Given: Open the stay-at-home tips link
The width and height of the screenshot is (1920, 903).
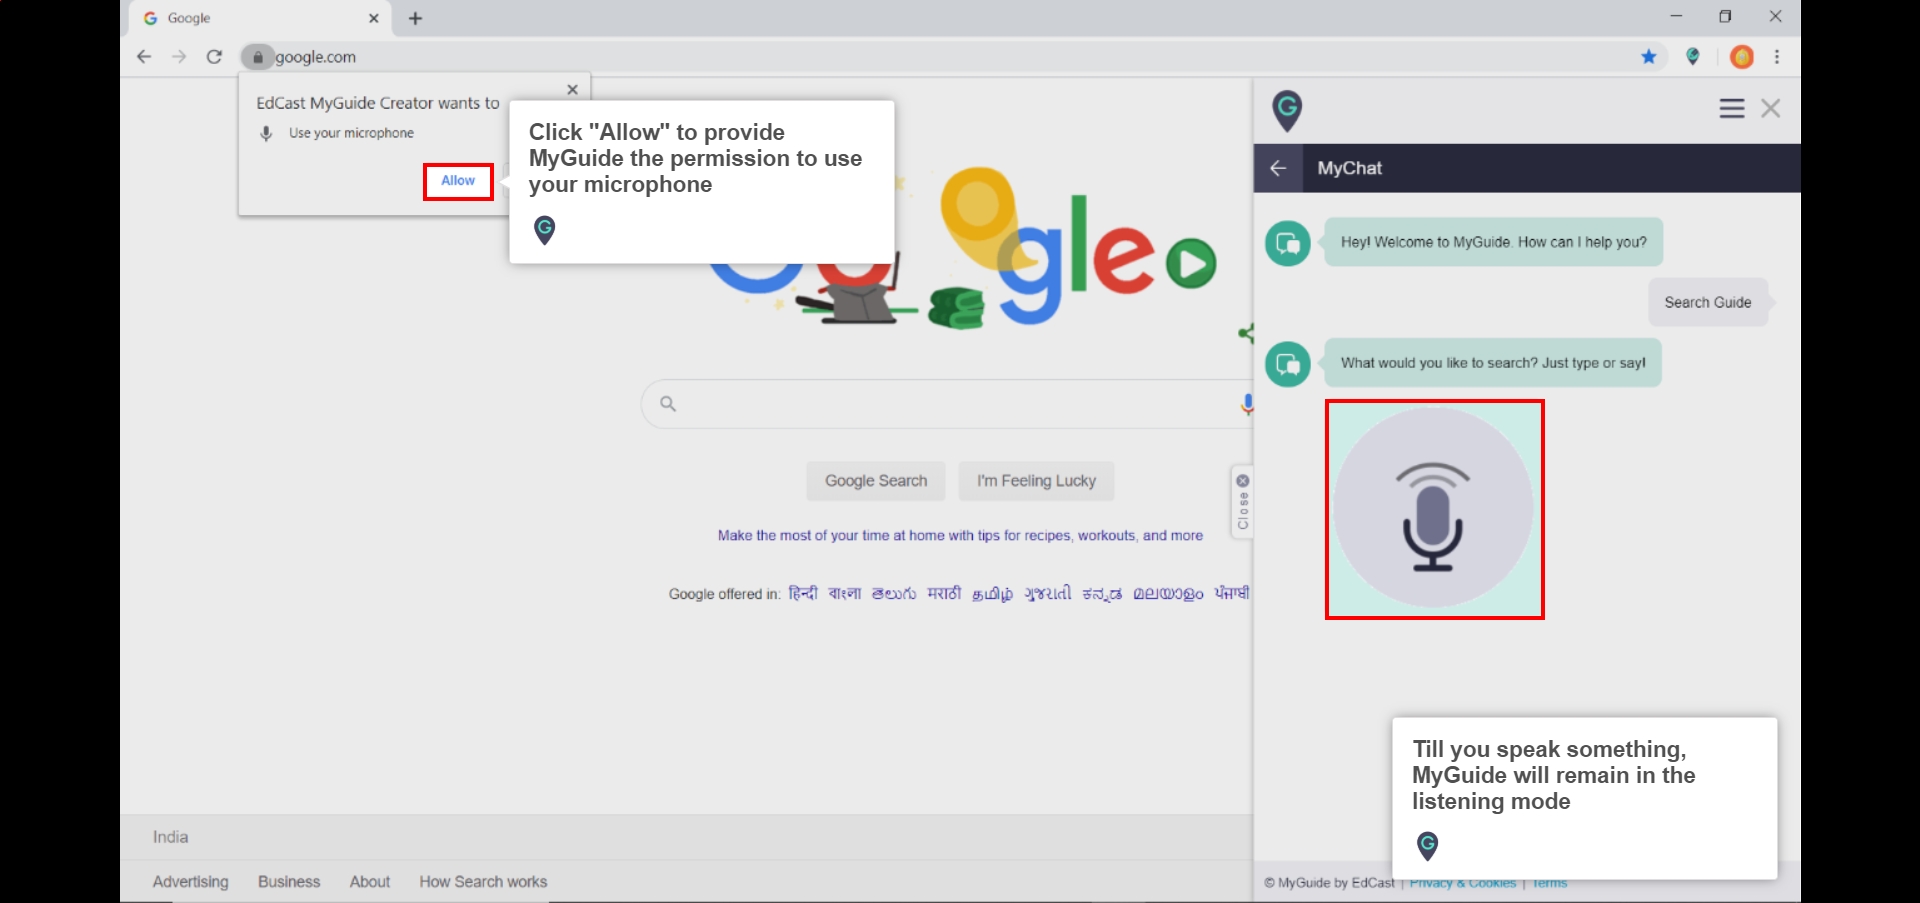Looking at the screenshot, I should (x=960, y=536).
